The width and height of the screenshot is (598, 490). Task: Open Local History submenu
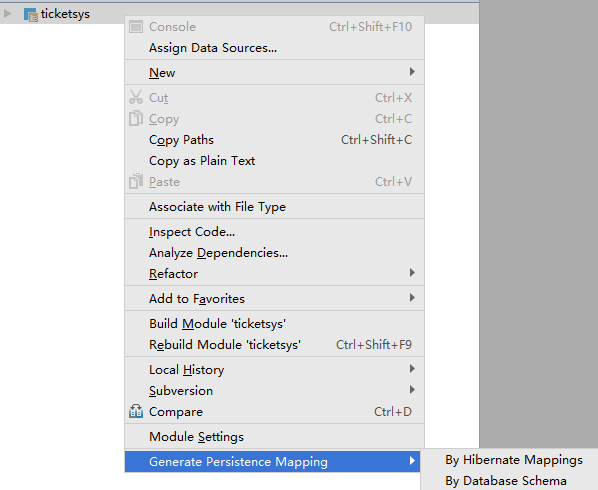(274, 370)
